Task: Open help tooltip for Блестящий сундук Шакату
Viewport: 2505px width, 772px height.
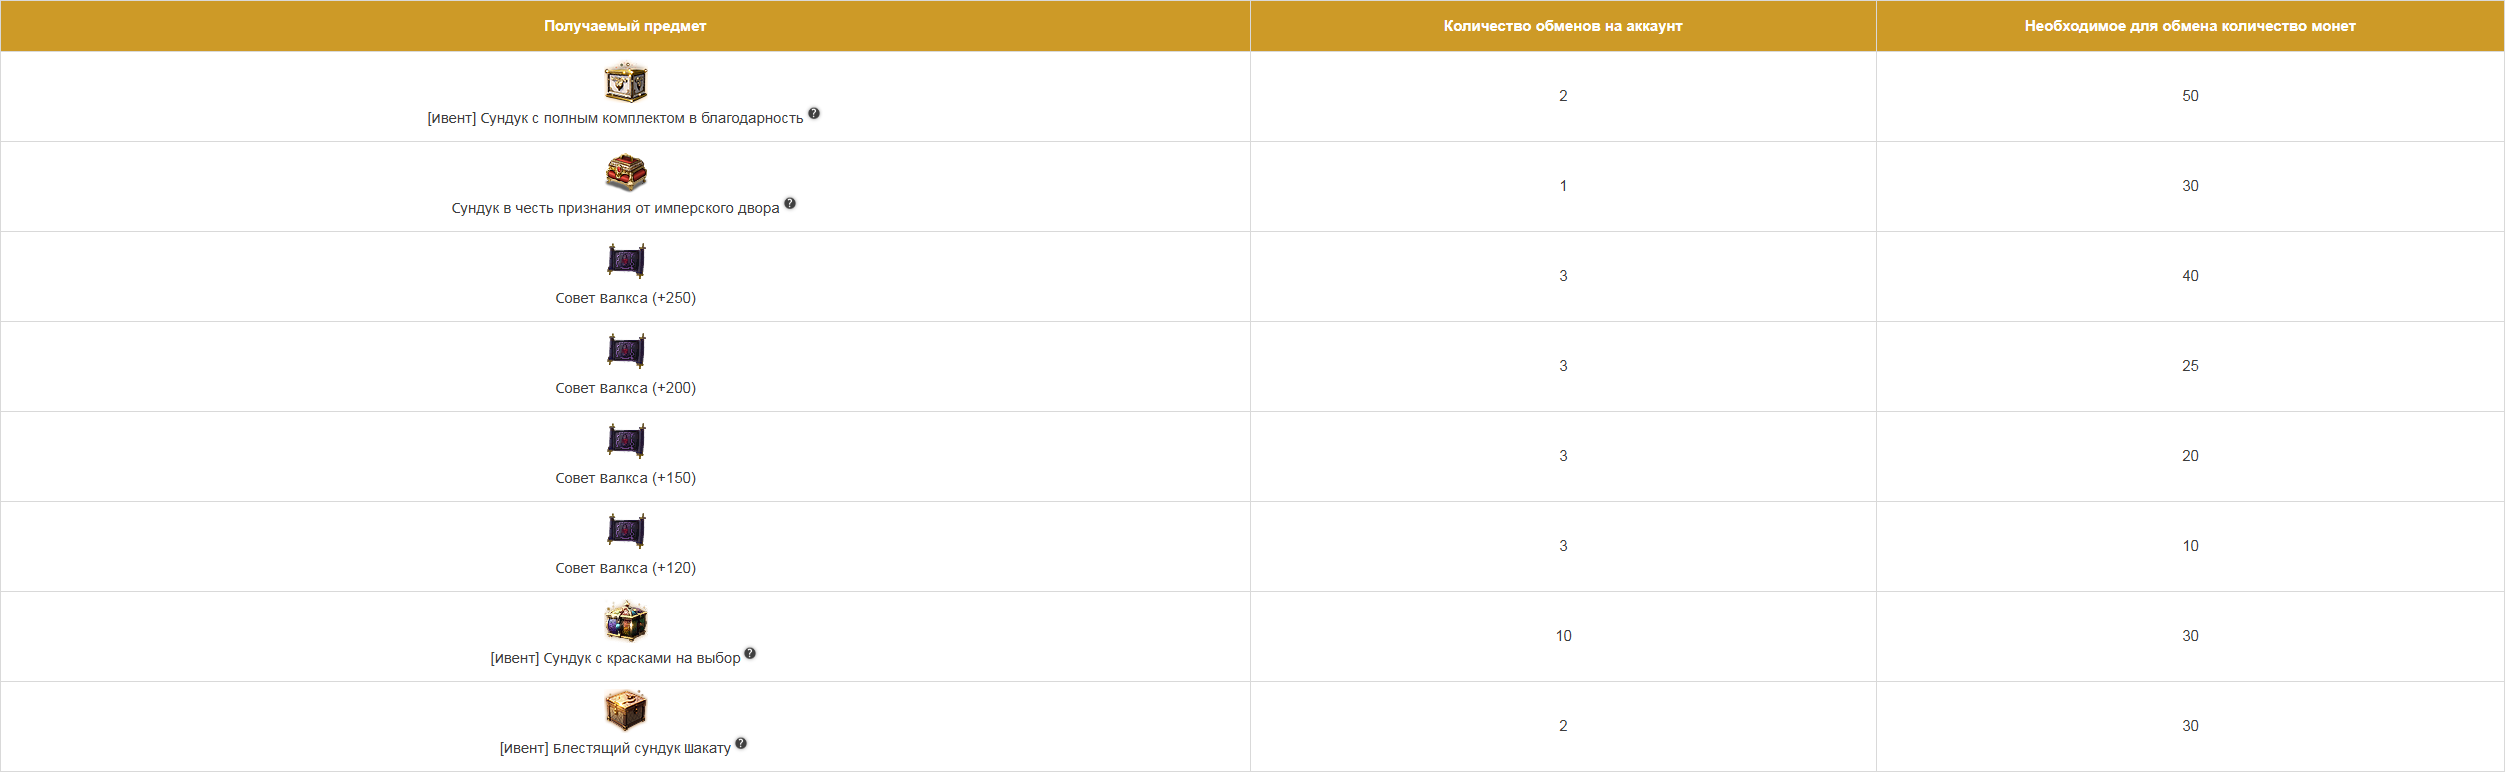Action: click(x=741, y=744)
